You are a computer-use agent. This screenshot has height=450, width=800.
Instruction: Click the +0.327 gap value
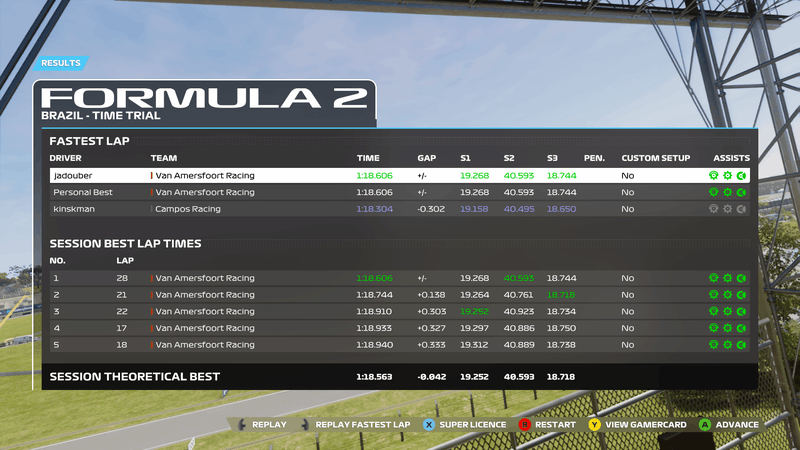431,328
